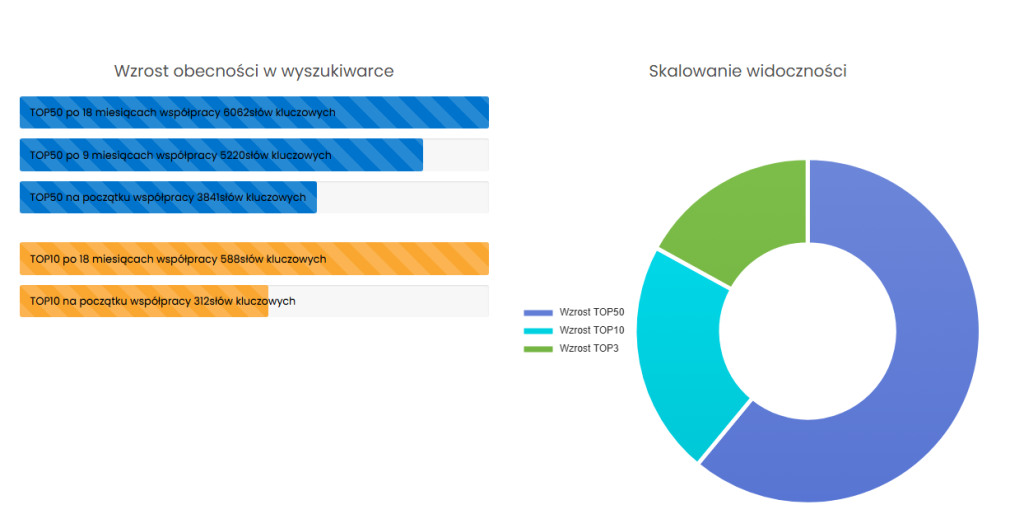1024x528 pixels.
Task: Click the filled orange TOP10 na początku bar
Action: (x=144, y=301)
